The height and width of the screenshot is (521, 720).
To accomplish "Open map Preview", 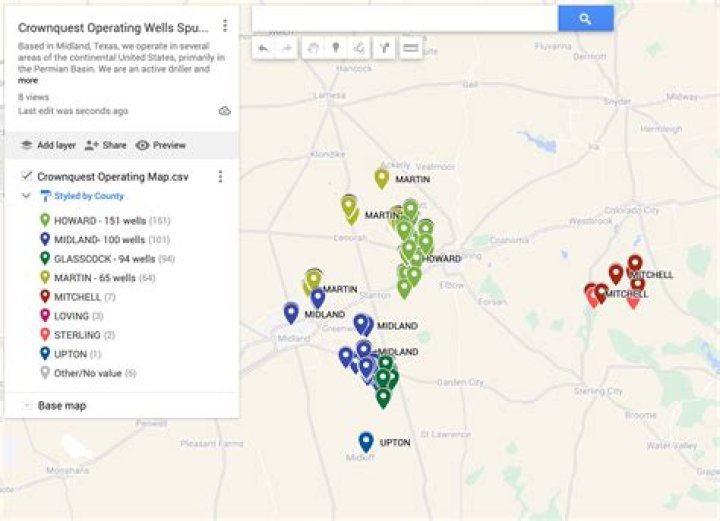I will tap(161, 145).
